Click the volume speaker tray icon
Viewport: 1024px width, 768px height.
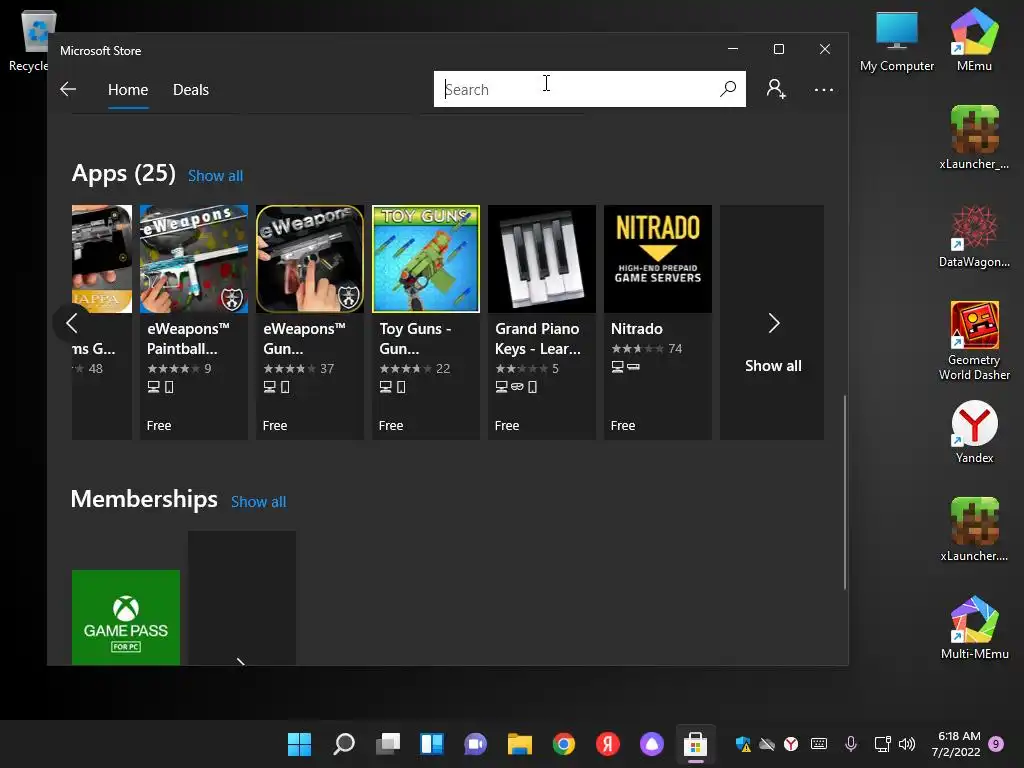pos(907,744)
